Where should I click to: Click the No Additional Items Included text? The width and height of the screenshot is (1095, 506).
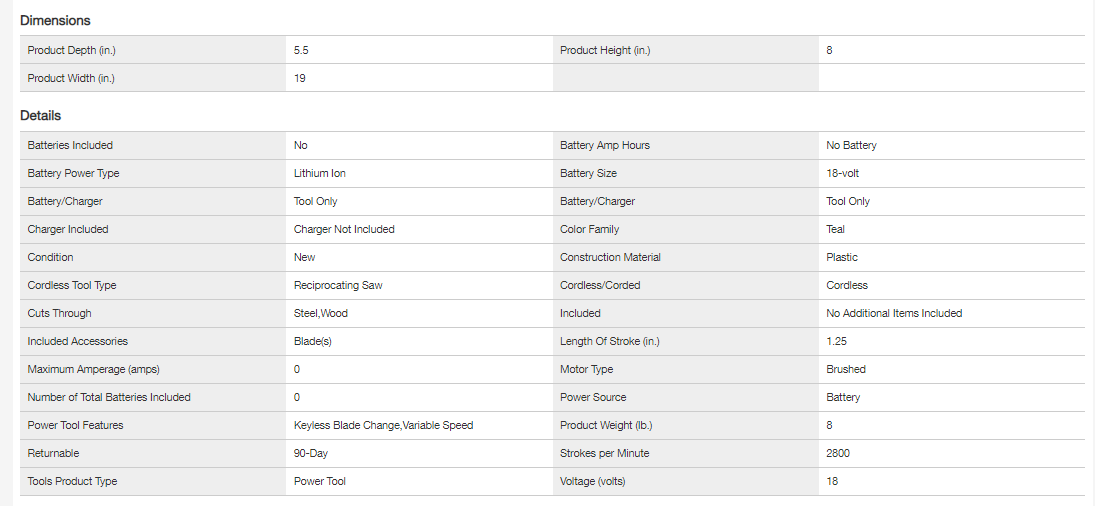[x=894, y=313]
